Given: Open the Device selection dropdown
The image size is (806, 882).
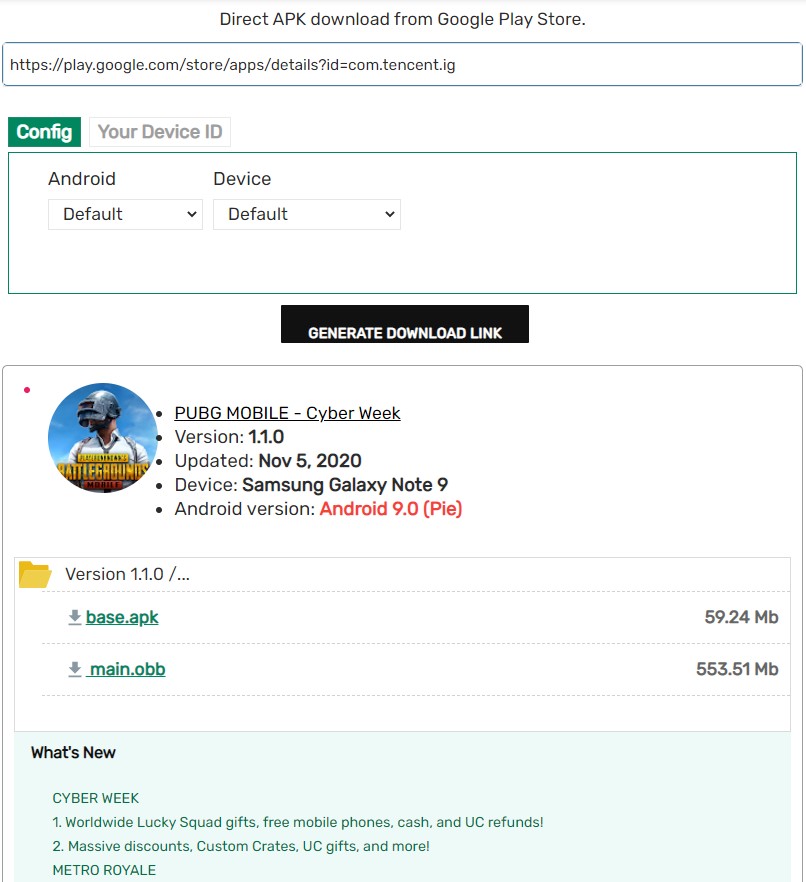Looking at the screenshot, I should 307,214.
